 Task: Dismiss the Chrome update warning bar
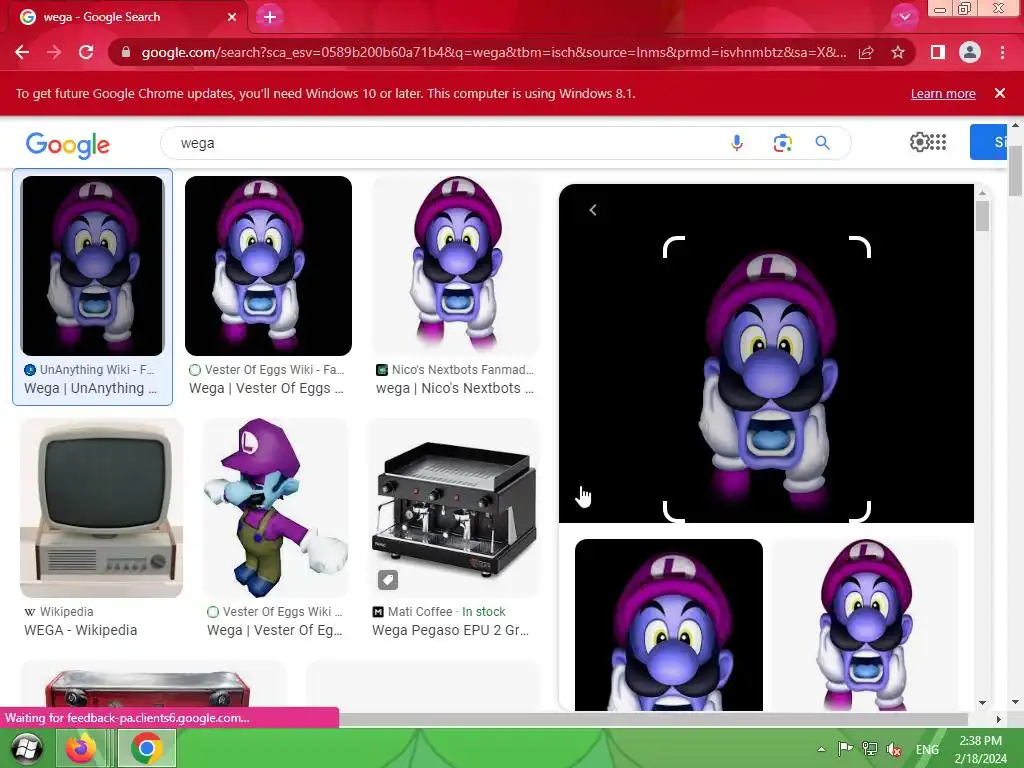[1000, 93]
